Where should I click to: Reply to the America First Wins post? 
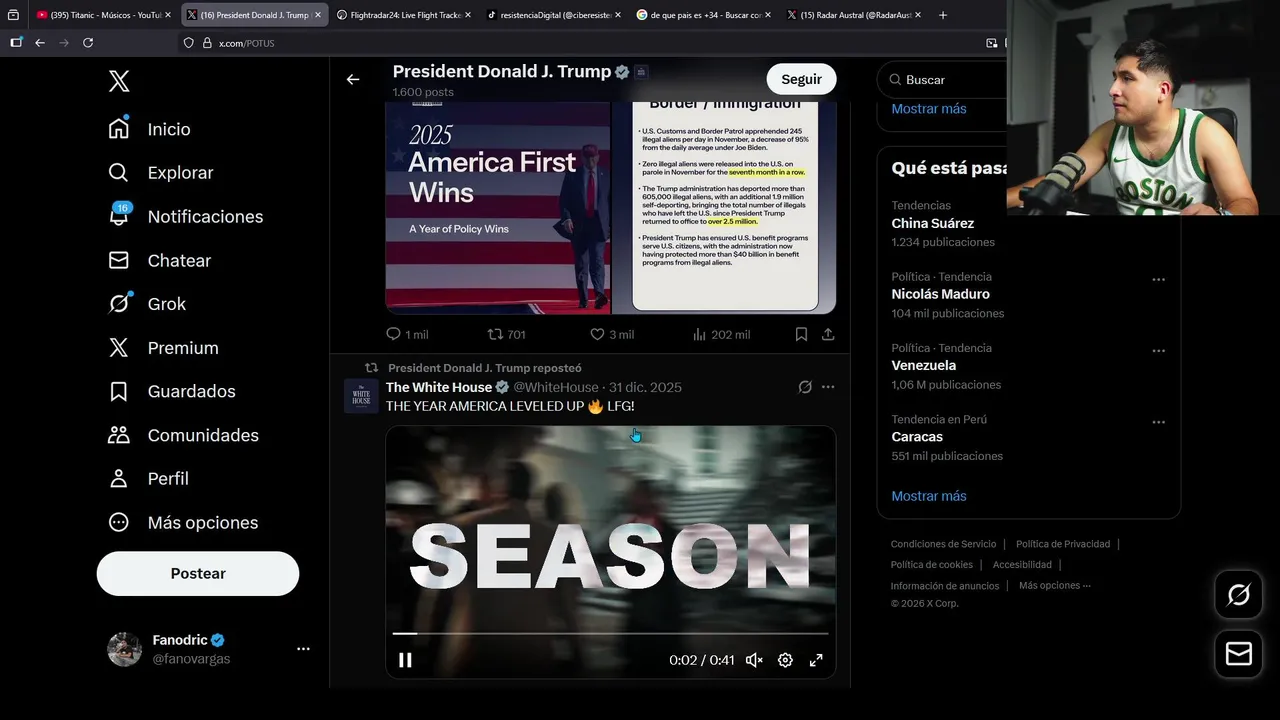pos(407,334)
